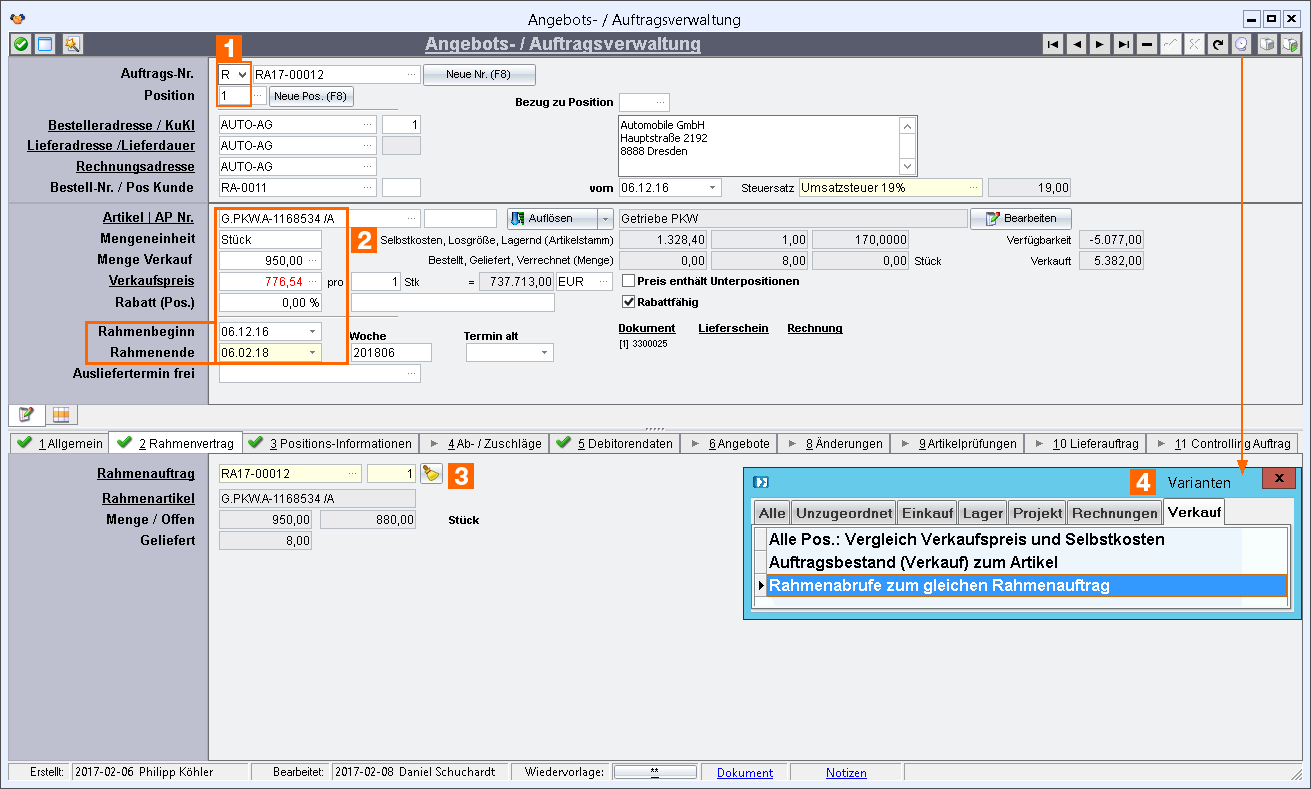Click the Bearbeiten button
This screenshot has width=1311, height=789.
[x=1021, y=218]
